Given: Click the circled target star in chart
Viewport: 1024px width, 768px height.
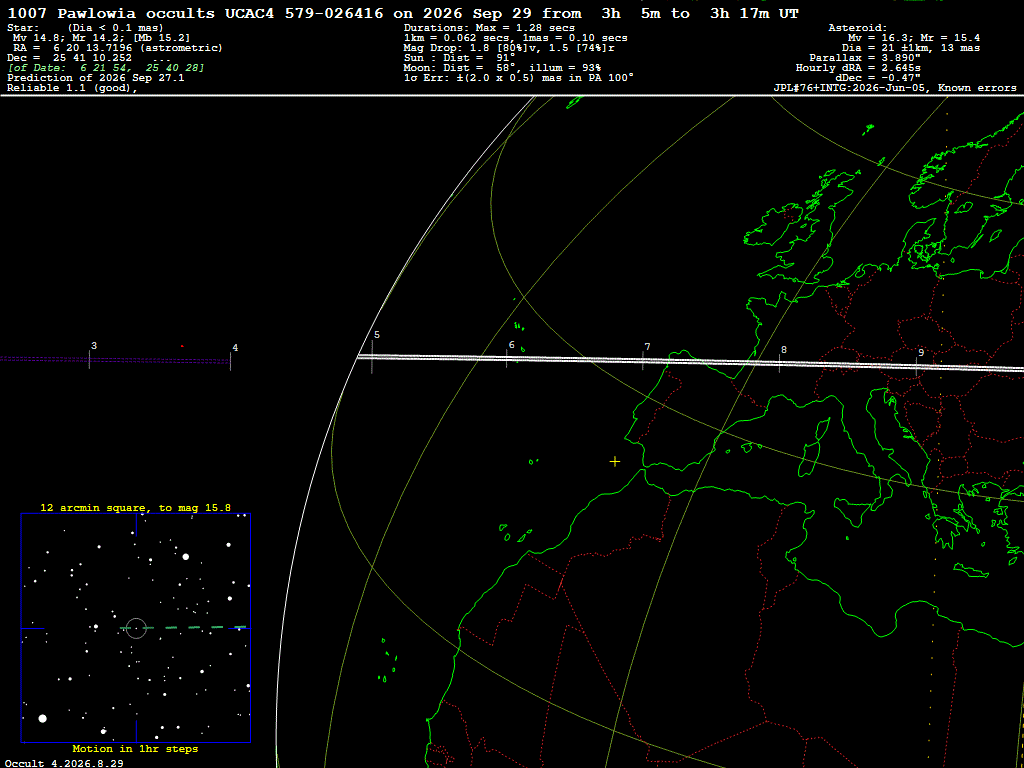Looking at the screenshot, I should coord(136,628).
